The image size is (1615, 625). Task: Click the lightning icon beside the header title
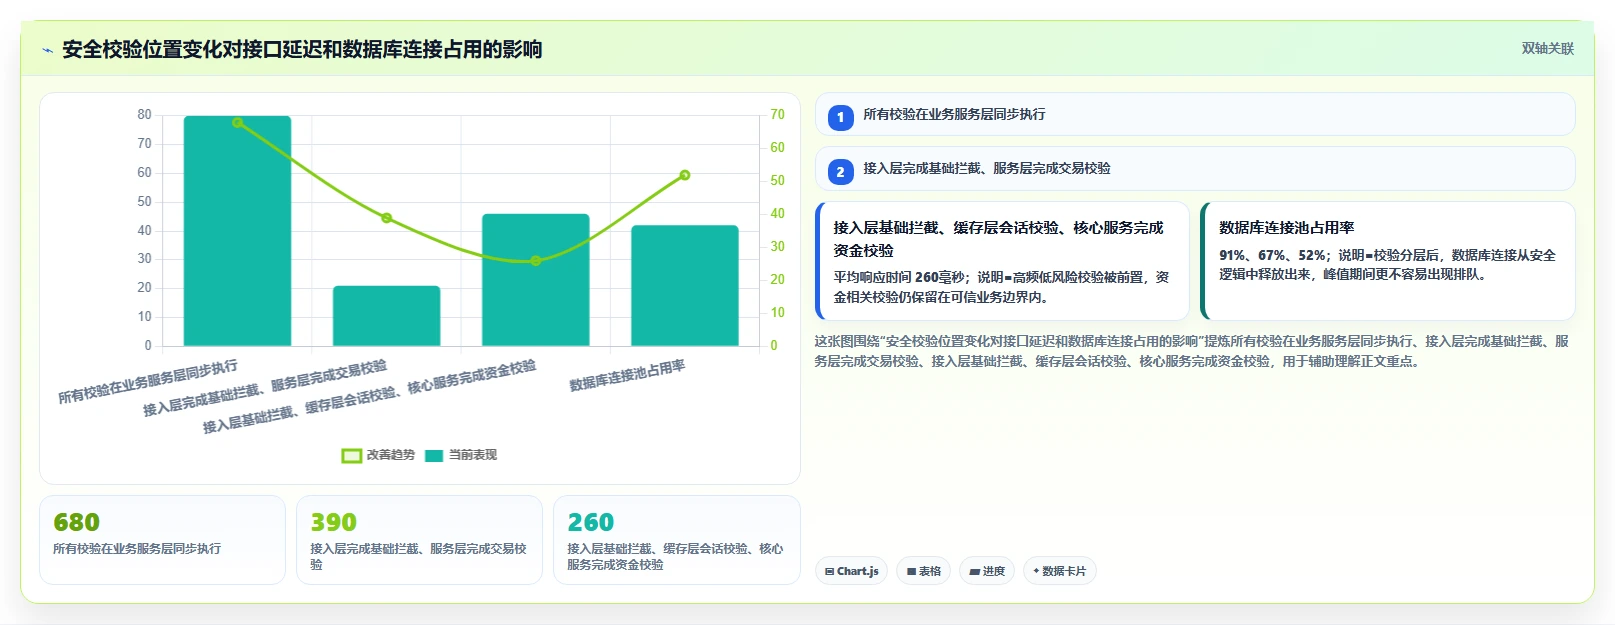47,50
